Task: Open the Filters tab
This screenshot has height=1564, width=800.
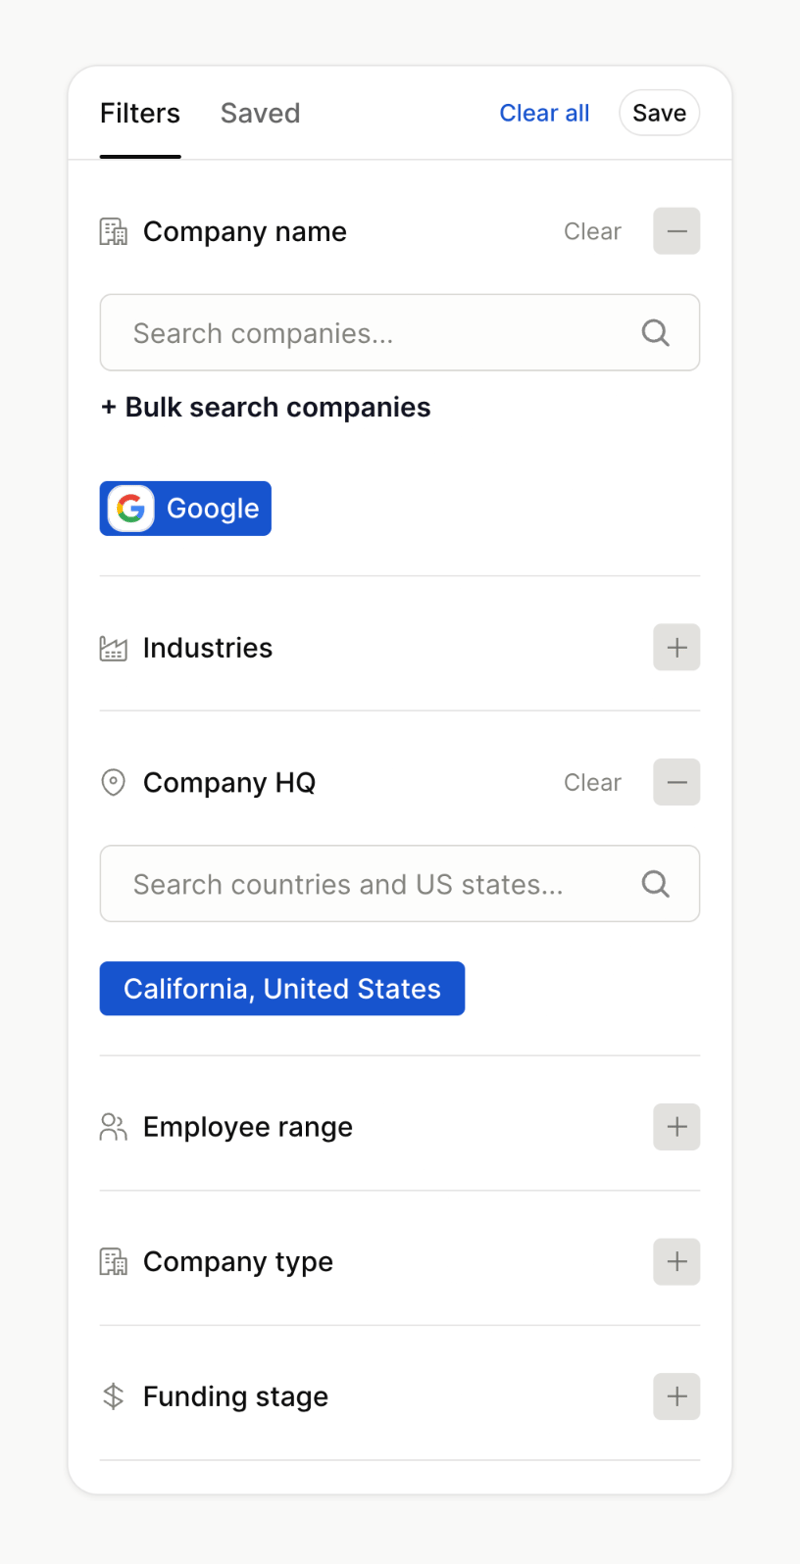Action: point(140,113)
